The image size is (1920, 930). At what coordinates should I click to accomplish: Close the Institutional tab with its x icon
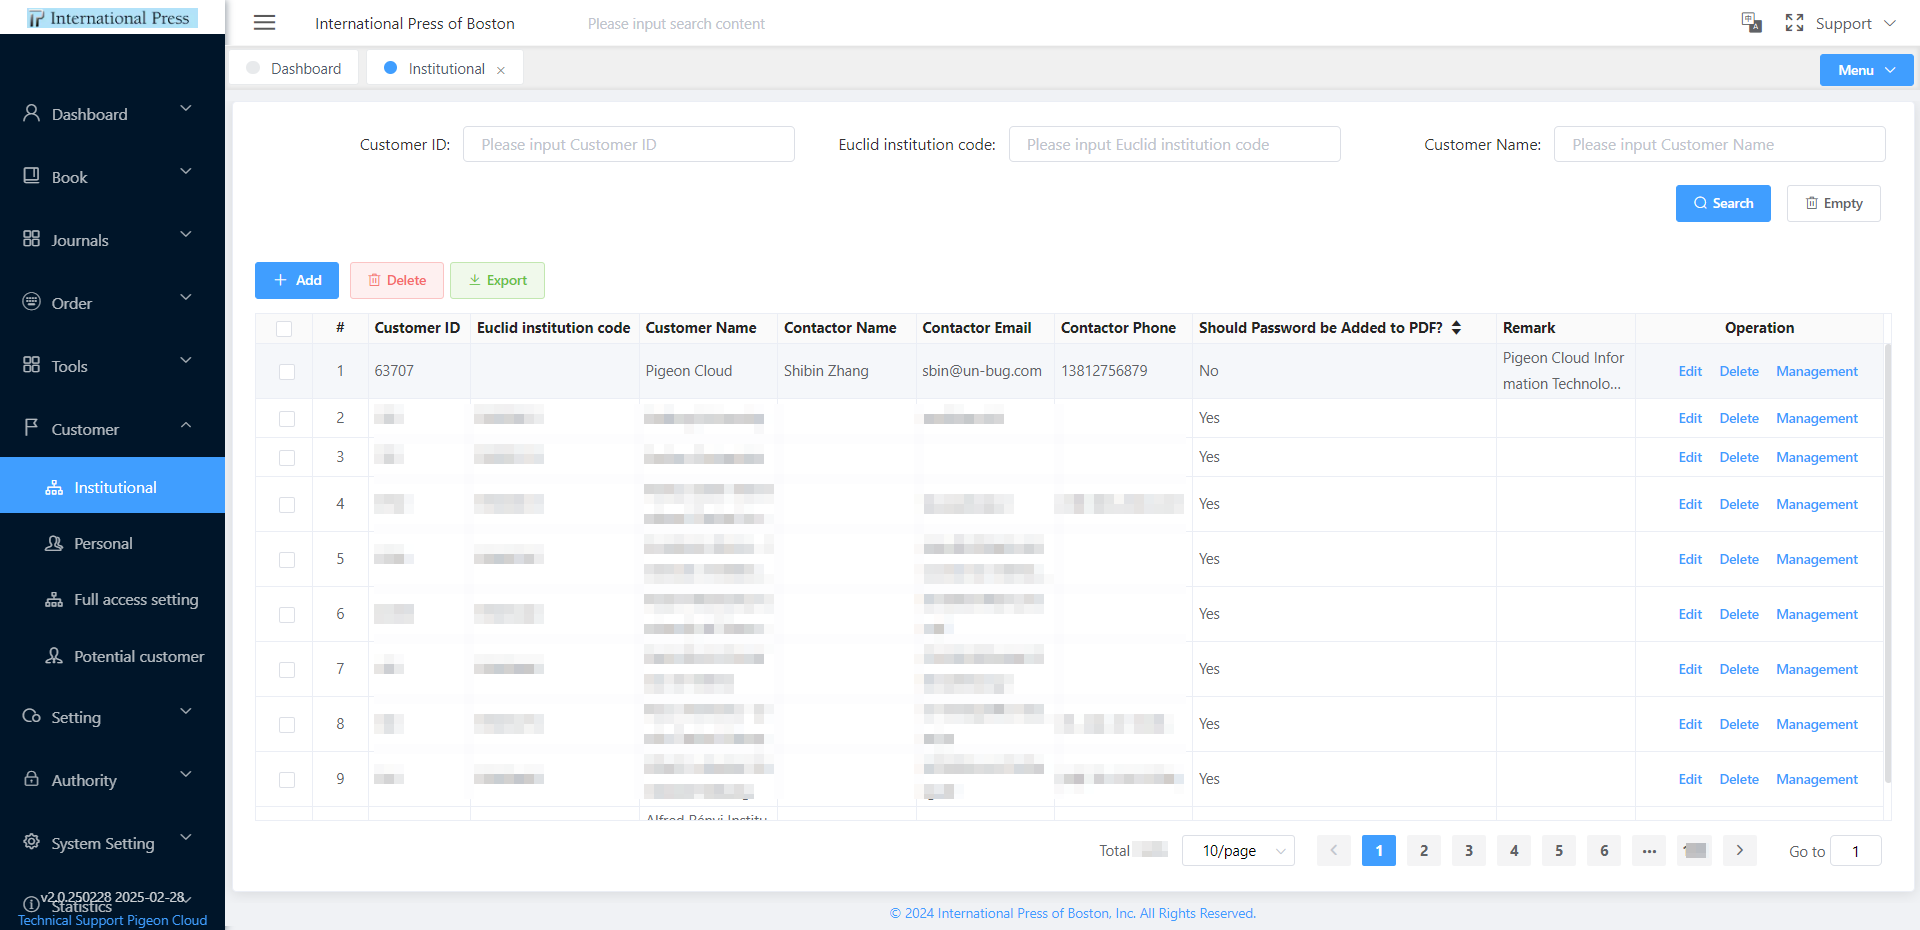pyautogui.click(x=501, y=70)
